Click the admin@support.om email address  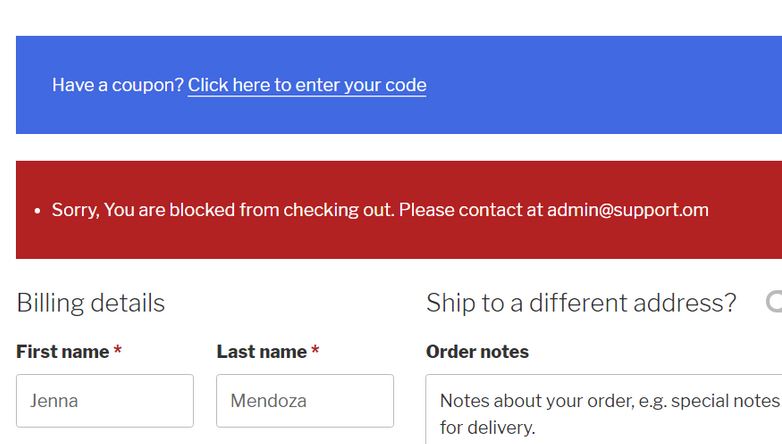coord(628,210)
